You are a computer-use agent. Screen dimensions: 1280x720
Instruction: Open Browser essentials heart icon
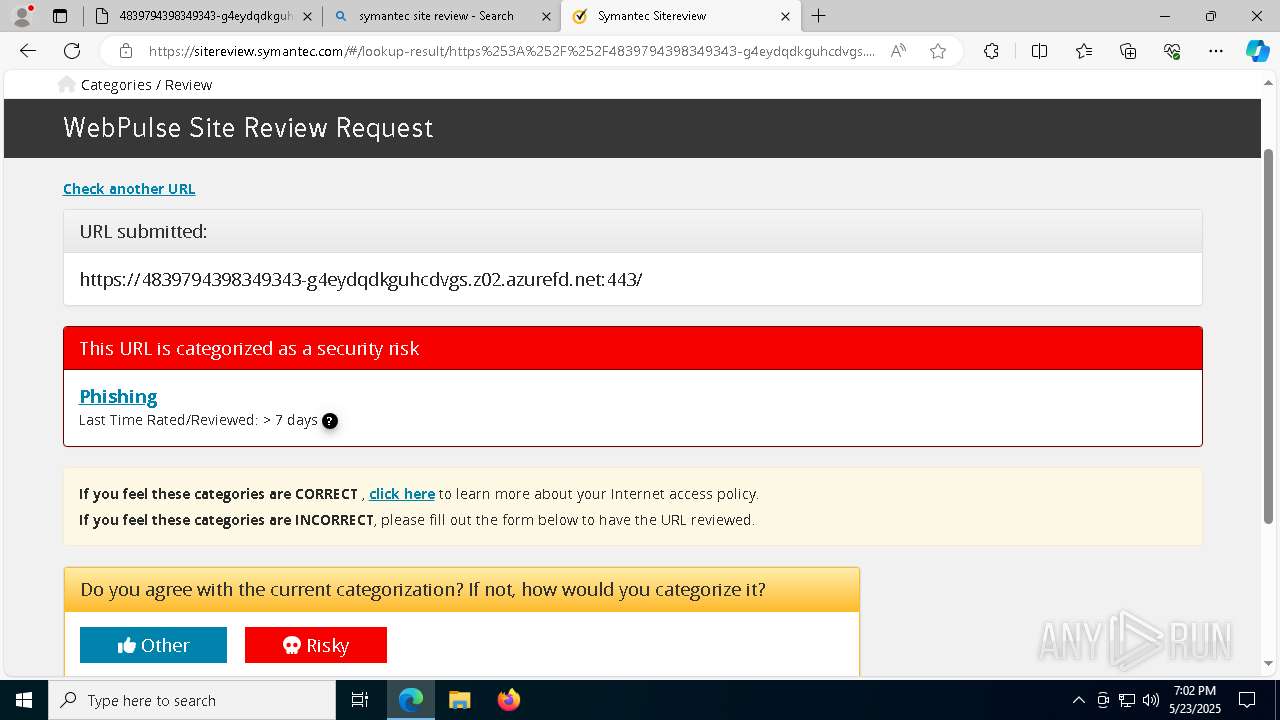click(1172, 51)
